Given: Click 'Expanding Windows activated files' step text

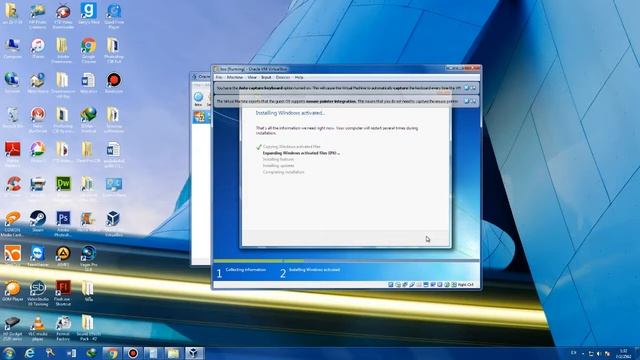Looking at the screenshot, I should pos(301,153).
